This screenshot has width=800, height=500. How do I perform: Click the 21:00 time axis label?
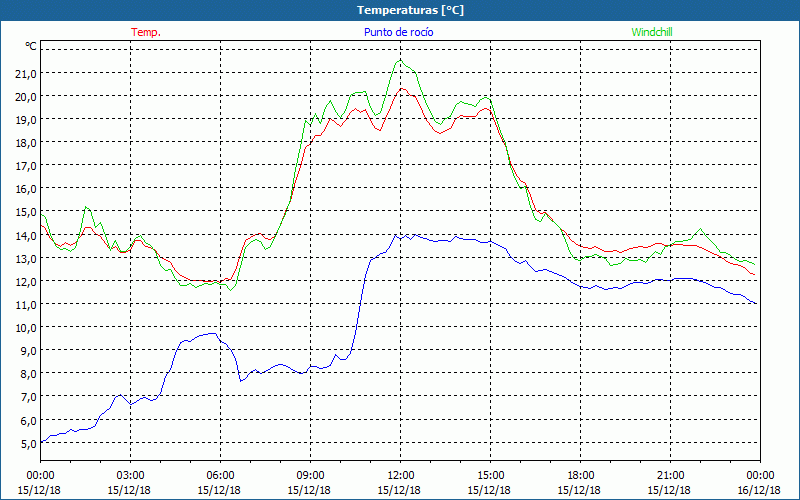[670, 476]
